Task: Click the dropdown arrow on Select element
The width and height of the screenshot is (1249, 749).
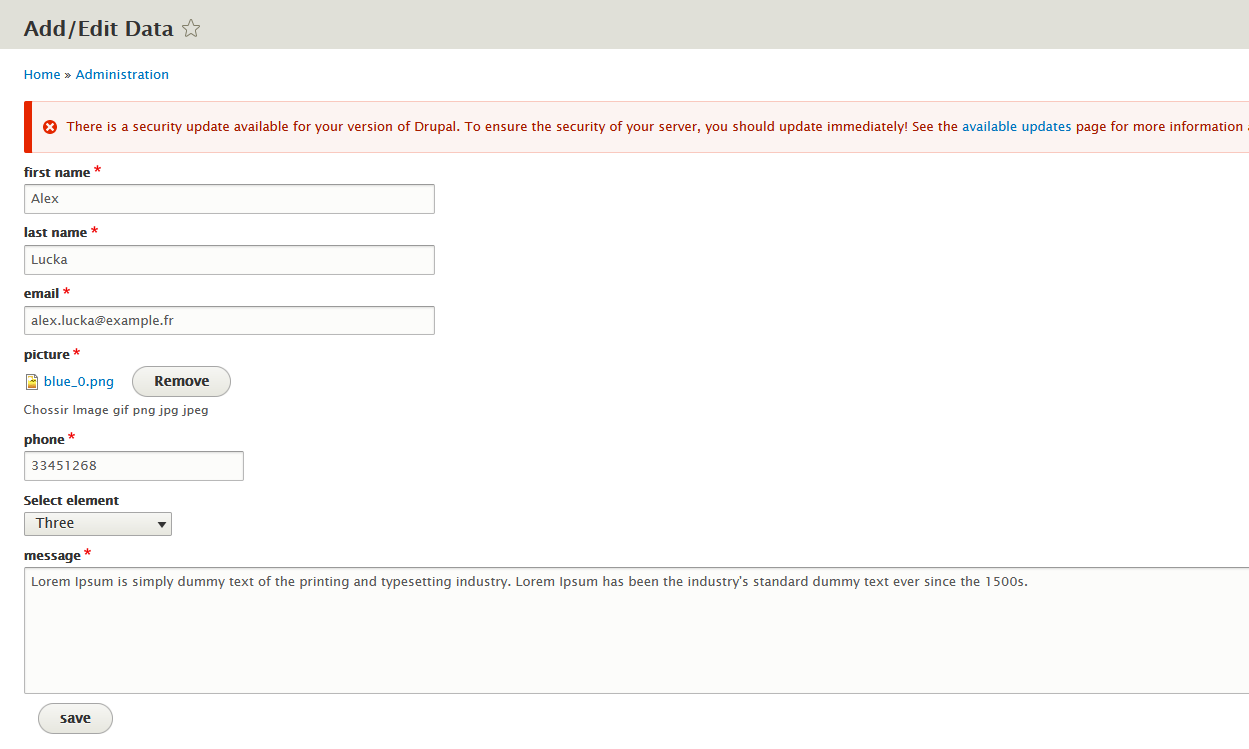Action: (x=160, y=523)
